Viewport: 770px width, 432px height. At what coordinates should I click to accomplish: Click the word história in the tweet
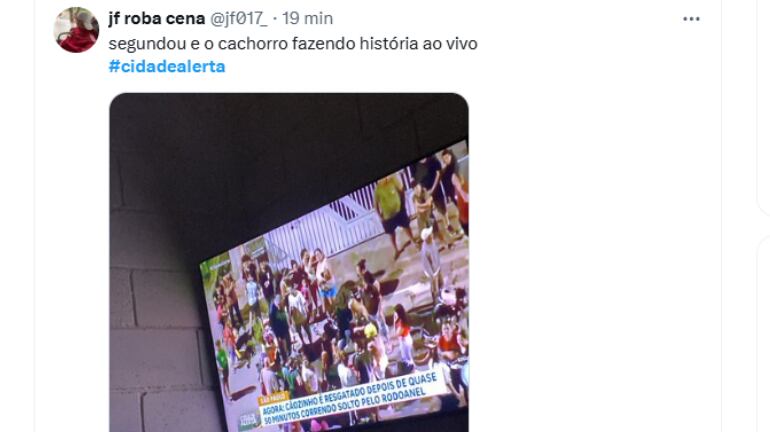tap(389, 44)
